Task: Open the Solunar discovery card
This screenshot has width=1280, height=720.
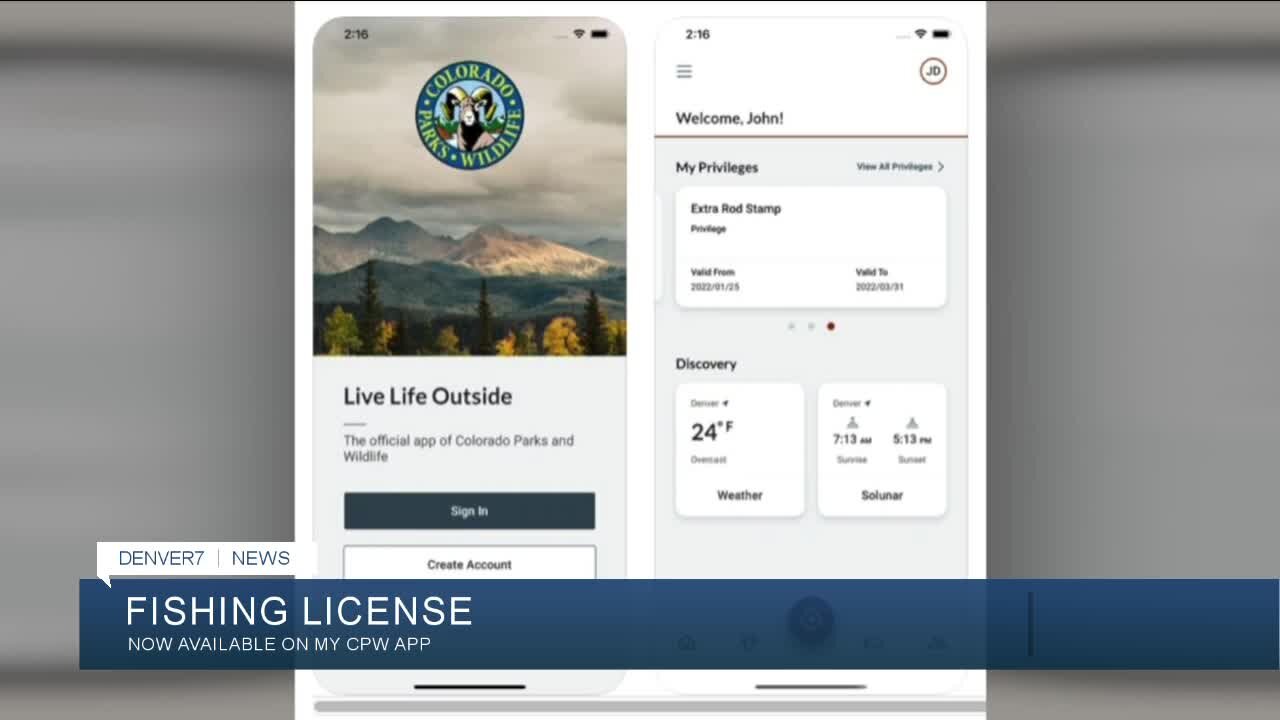Action: click(882, 449)
